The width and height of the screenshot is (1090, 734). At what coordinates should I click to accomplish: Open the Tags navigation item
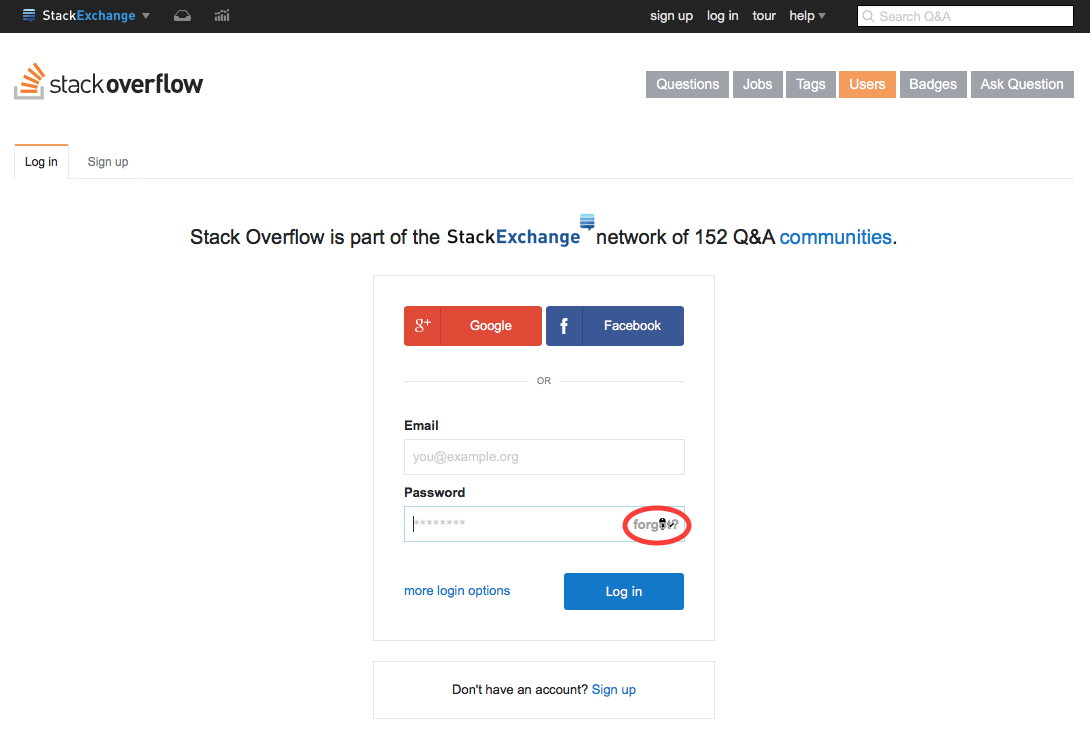coord(810,84)
